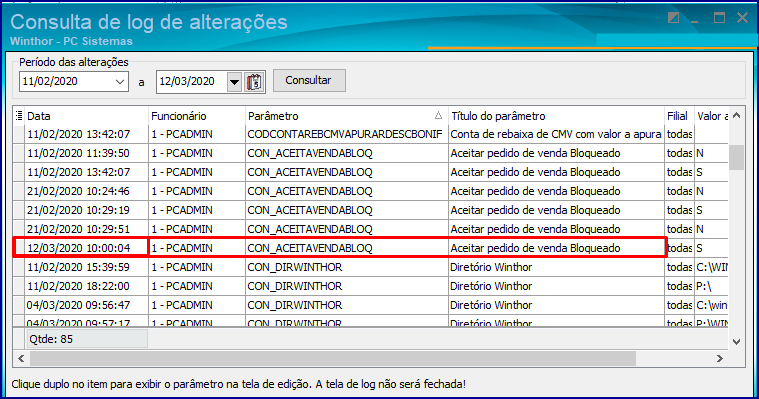The height and width of the screenshot is (399, 759).
Task: Sort by the Parâmetro column header
Action: click(347, 116)
